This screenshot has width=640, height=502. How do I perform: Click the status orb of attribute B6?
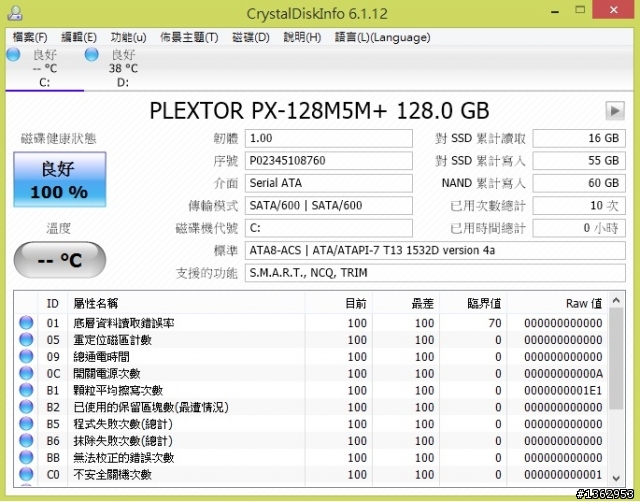(26, 440)
